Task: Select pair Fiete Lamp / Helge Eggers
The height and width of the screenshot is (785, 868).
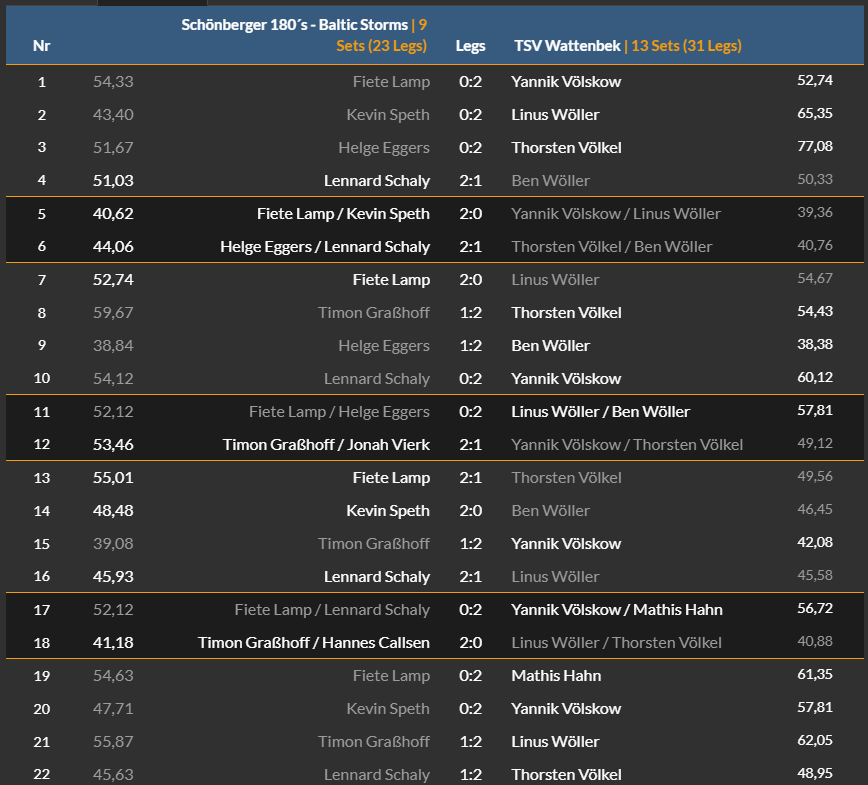Action: coord(339,412)
